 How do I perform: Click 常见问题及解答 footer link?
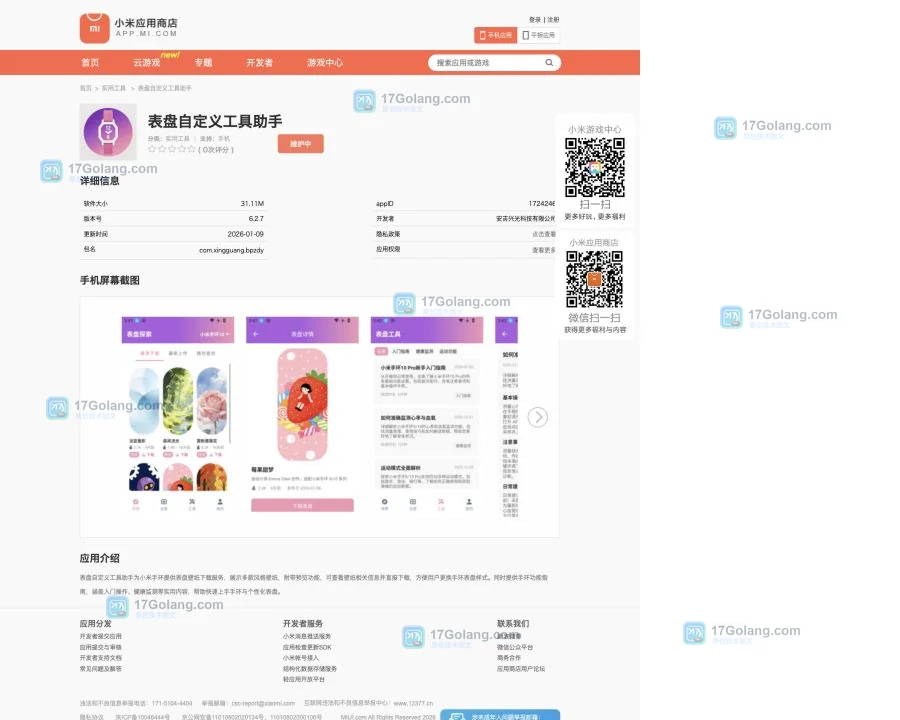[x=100, y=669]
